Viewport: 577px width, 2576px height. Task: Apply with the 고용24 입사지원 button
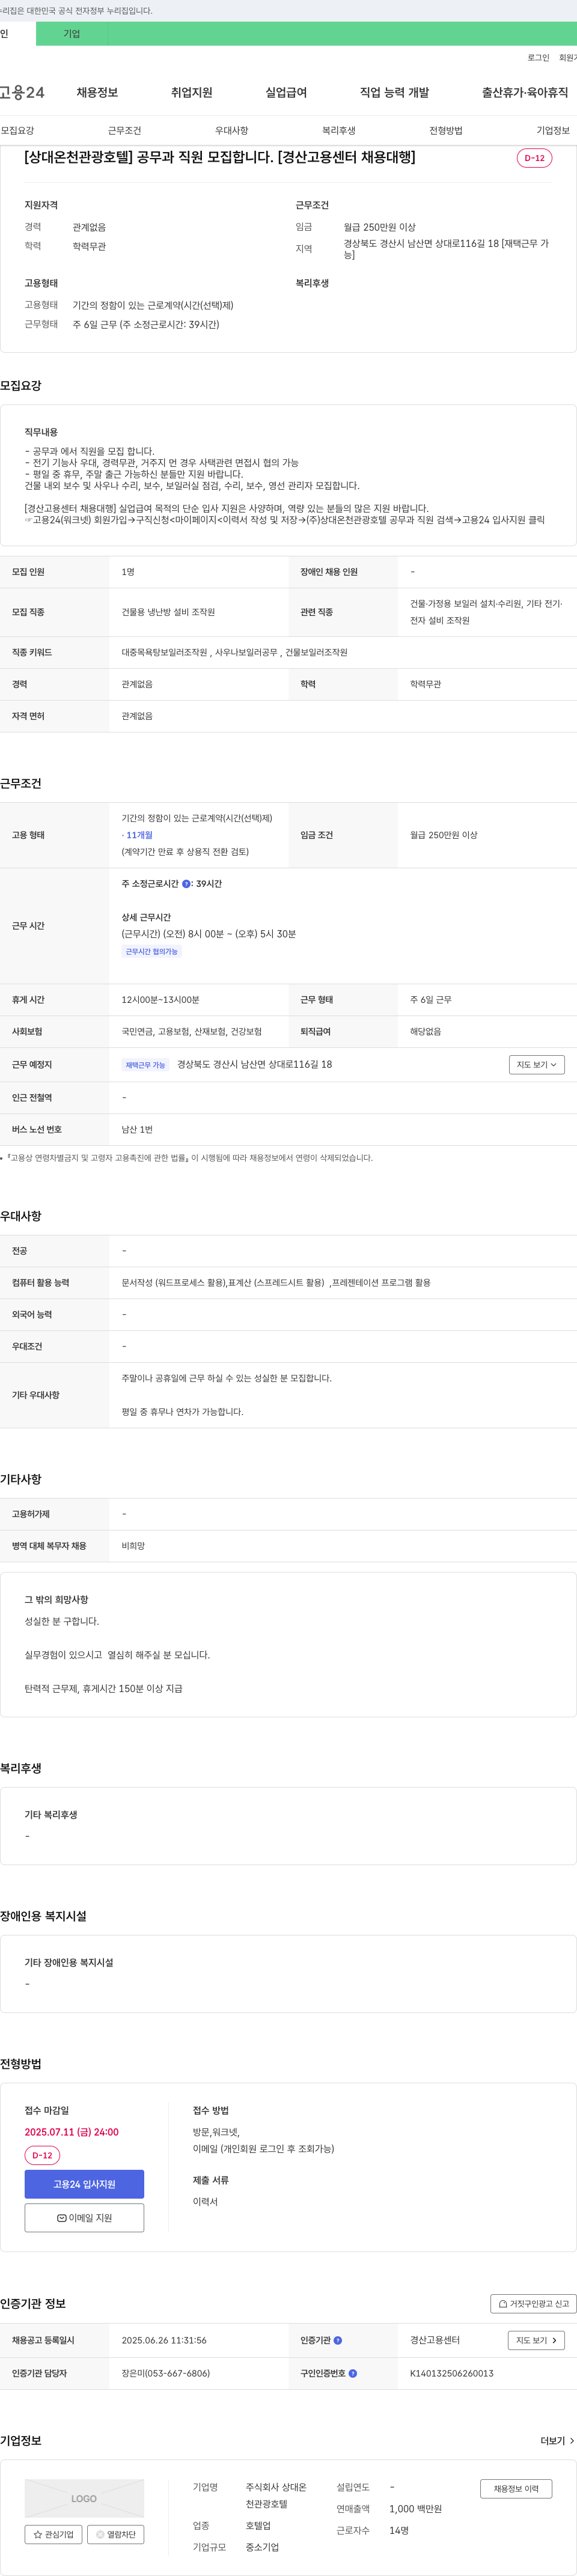[x=84, y=2184]
